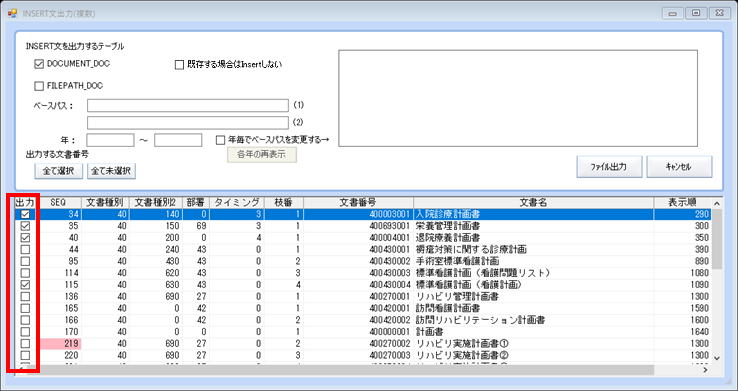Image resolution: width=738 pixels, height=391 pixels.
Task: Click the horizontal scrollbar right arrow
Action: tap(706, 370)
